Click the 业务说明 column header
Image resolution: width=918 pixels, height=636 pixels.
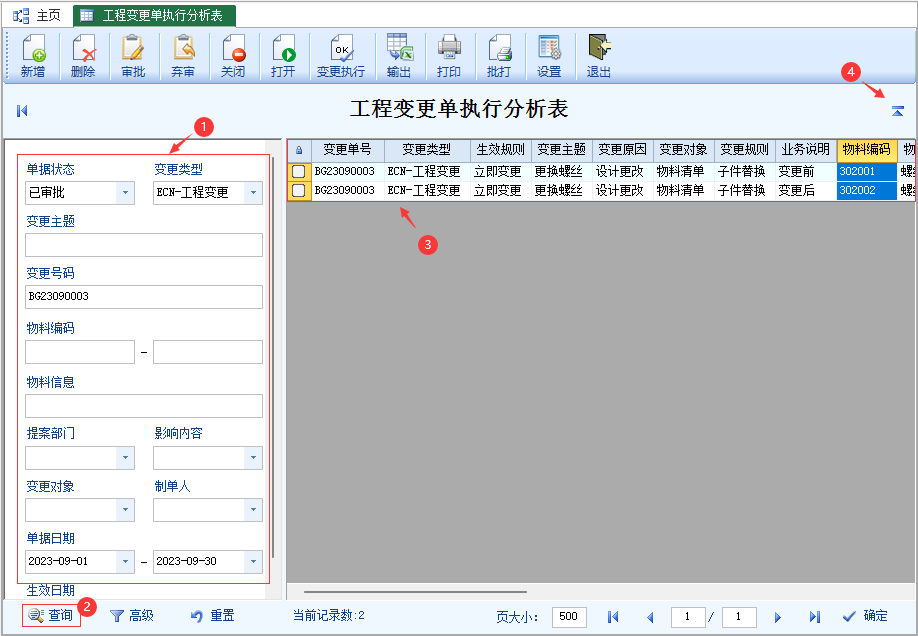[806, 151]
